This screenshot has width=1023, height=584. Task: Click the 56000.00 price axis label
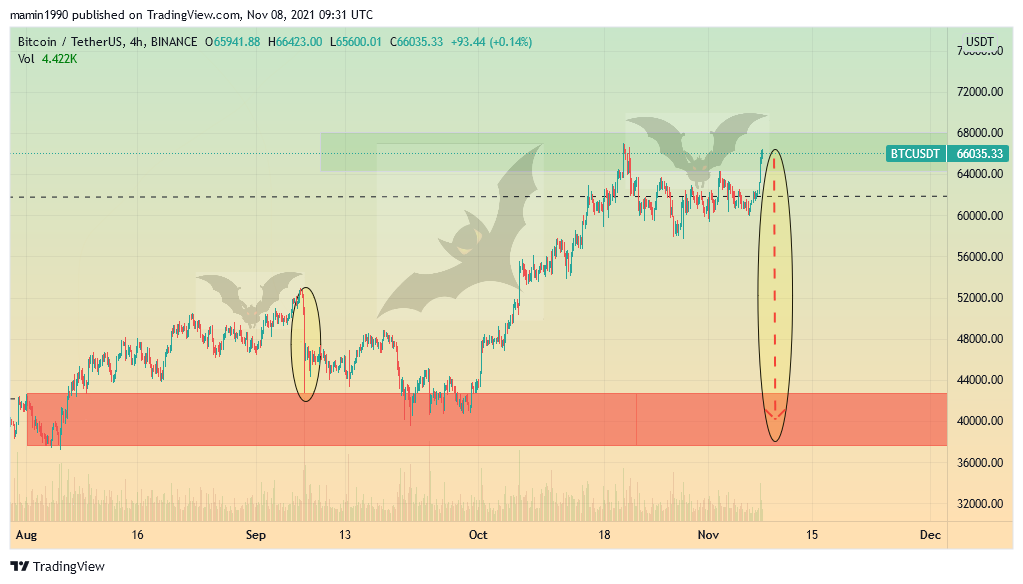(x=979, y=257)
